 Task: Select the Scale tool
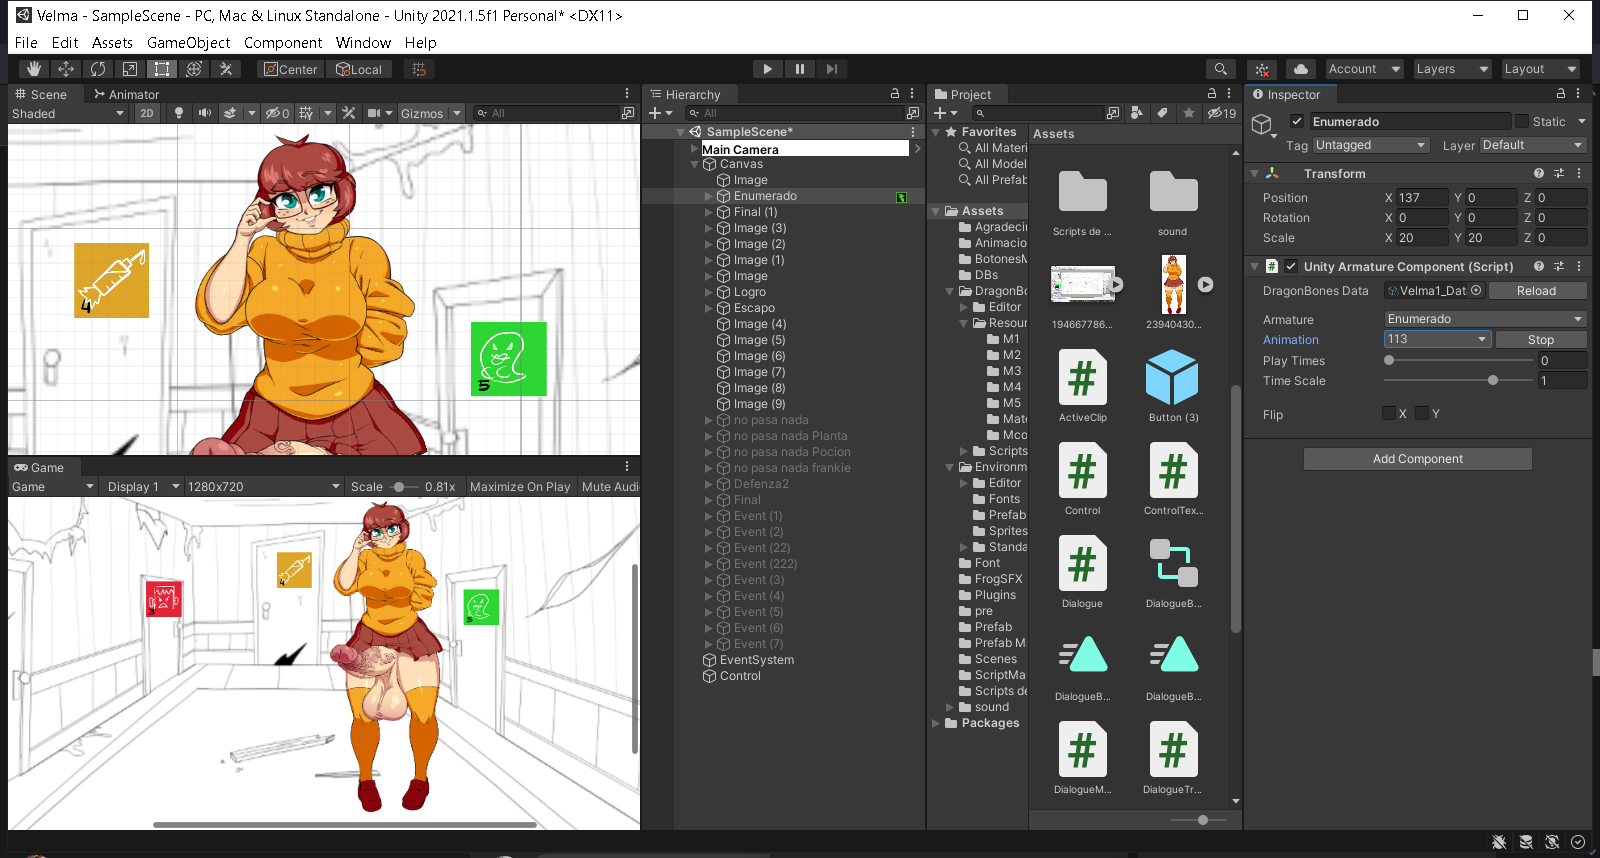(x=130, y=69)
